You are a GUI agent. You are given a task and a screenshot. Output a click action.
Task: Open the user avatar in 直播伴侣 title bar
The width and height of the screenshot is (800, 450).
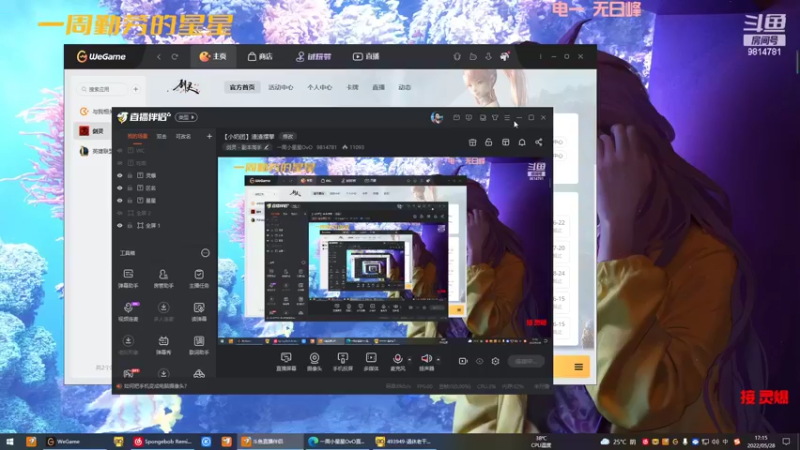tap(437, 117)
